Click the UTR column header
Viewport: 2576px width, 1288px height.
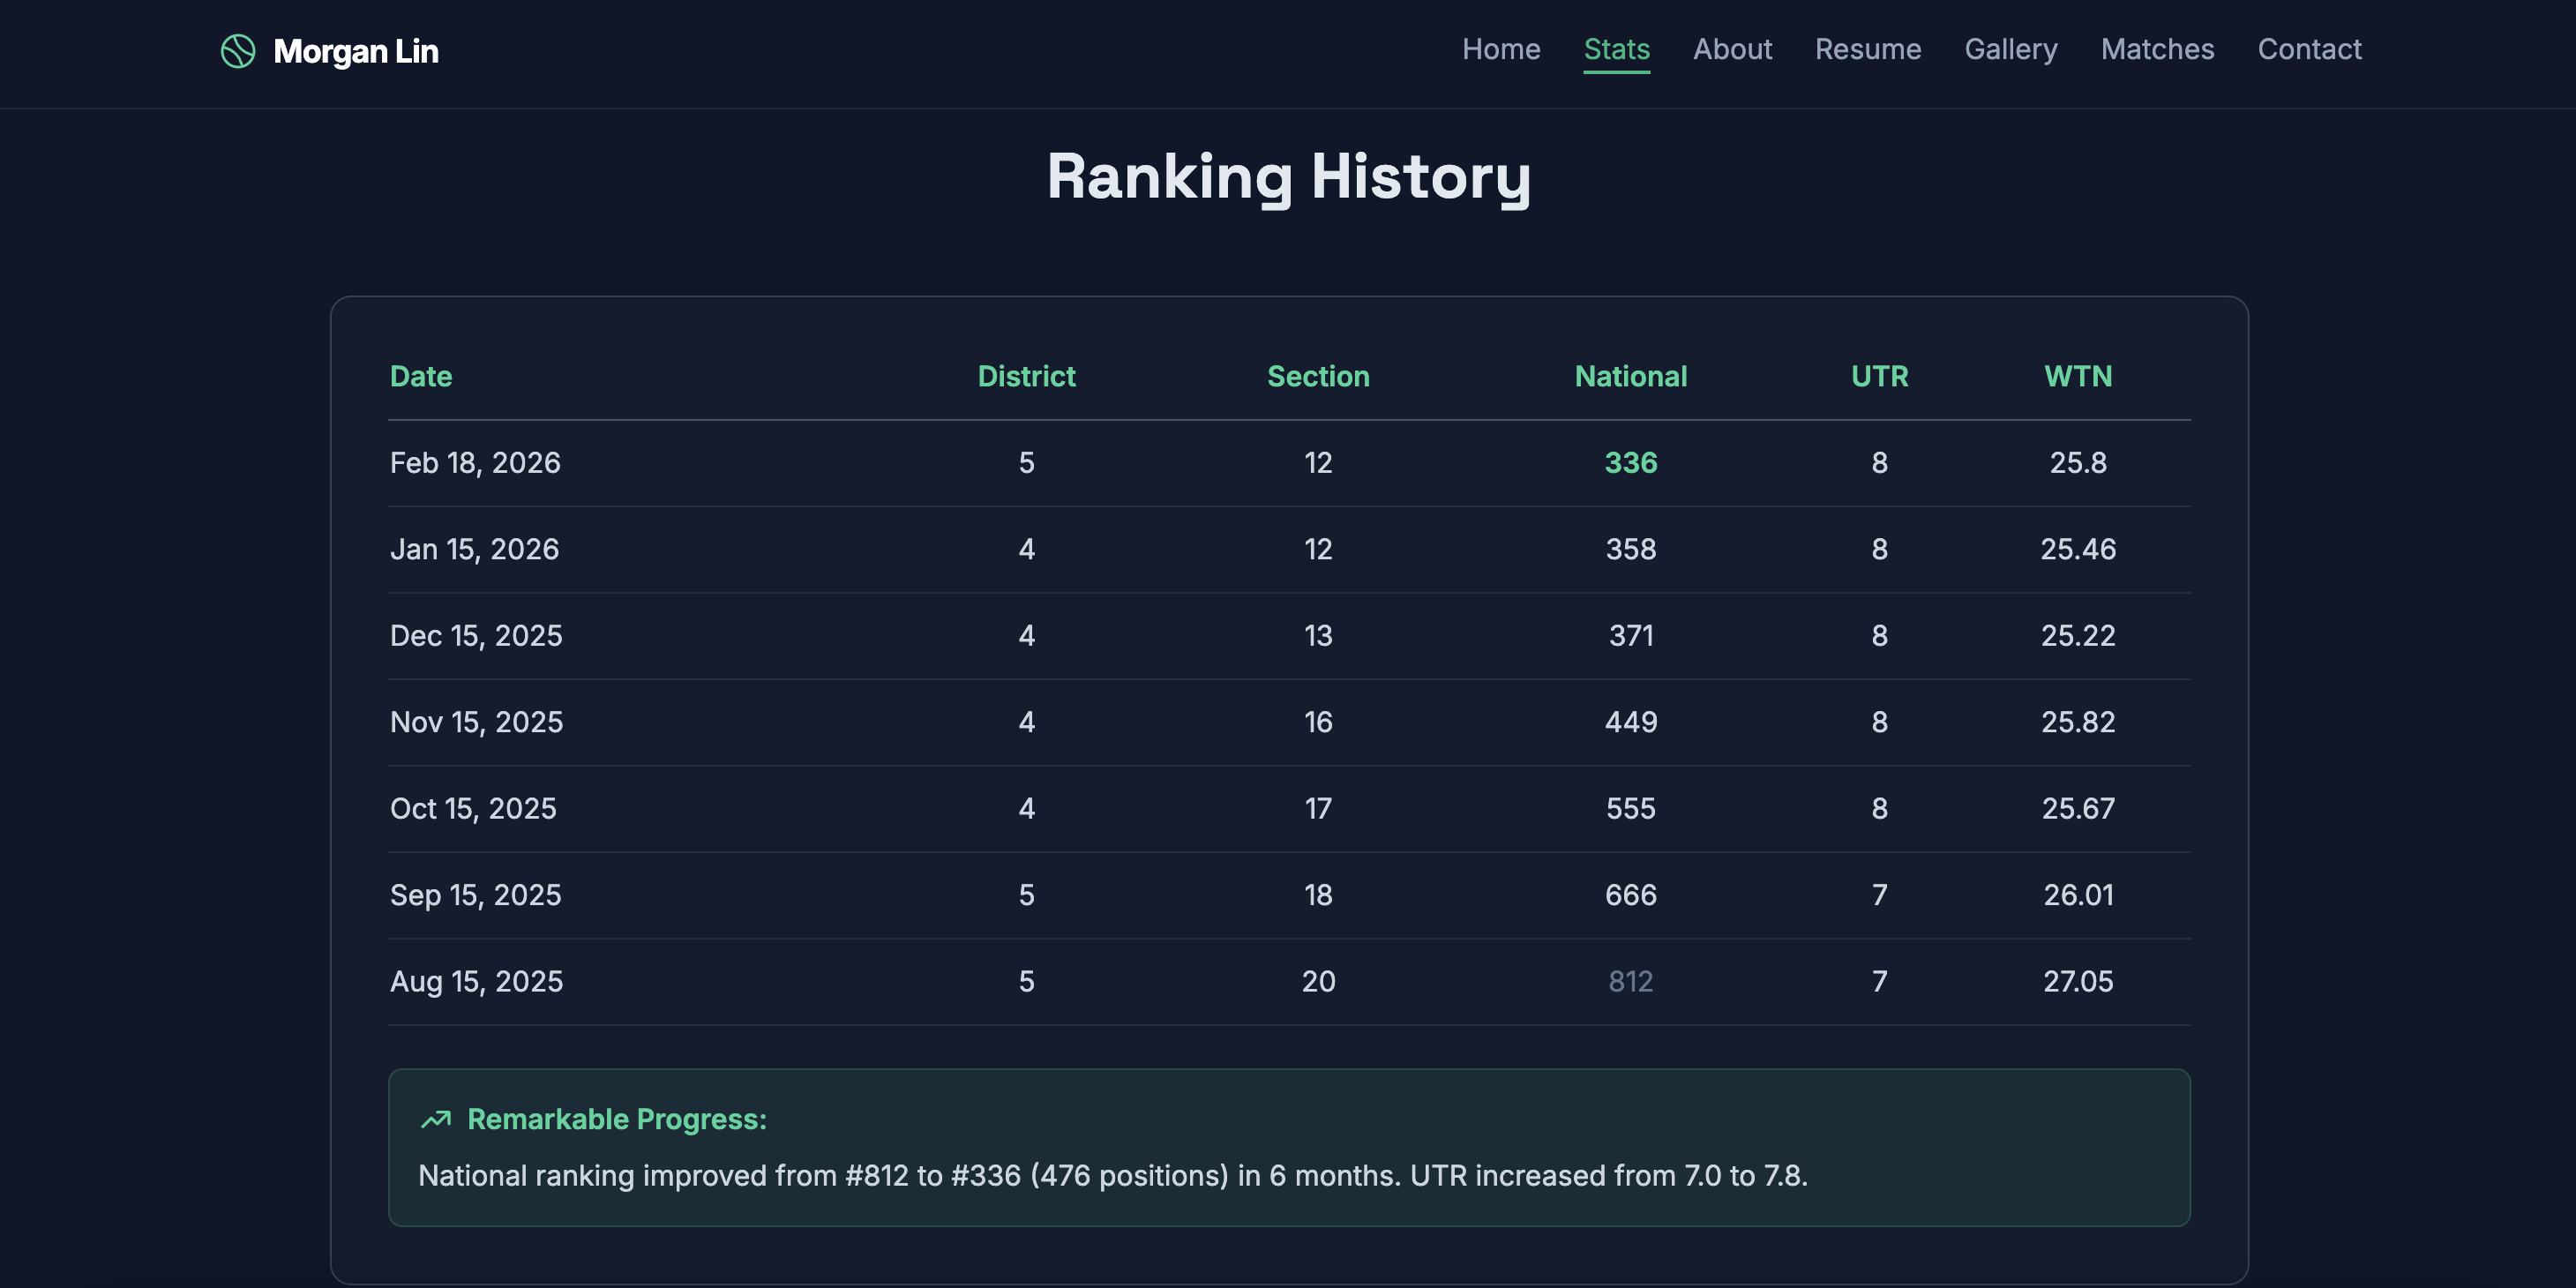point(1880,376)
